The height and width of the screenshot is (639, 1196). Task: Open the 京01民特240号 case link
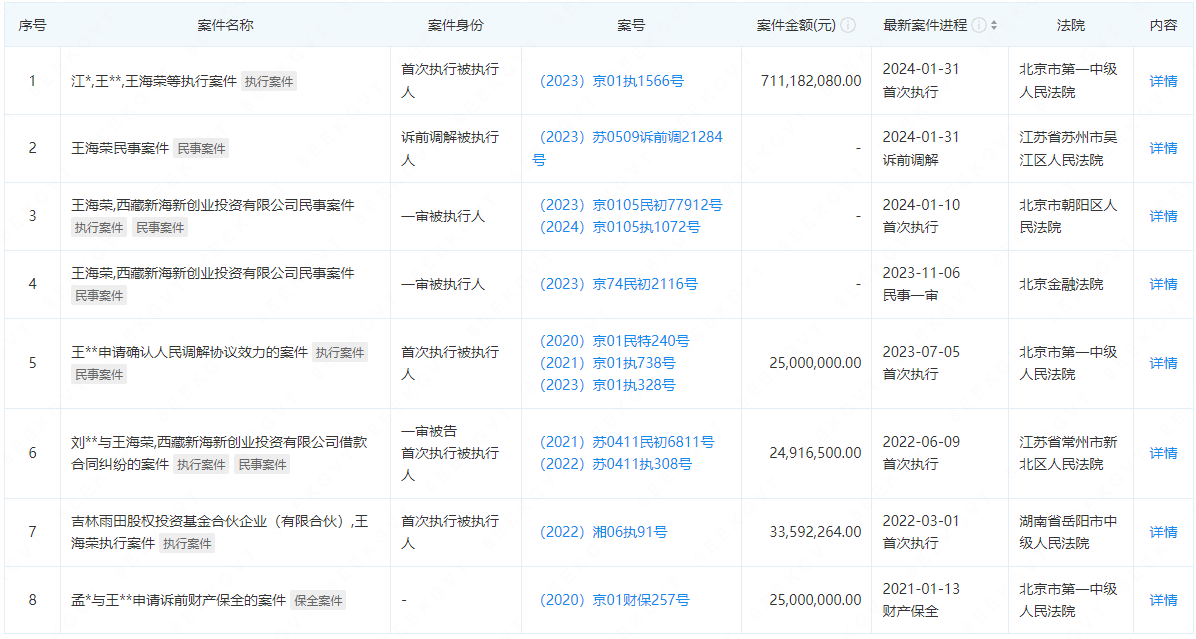(x=622, y=340)
